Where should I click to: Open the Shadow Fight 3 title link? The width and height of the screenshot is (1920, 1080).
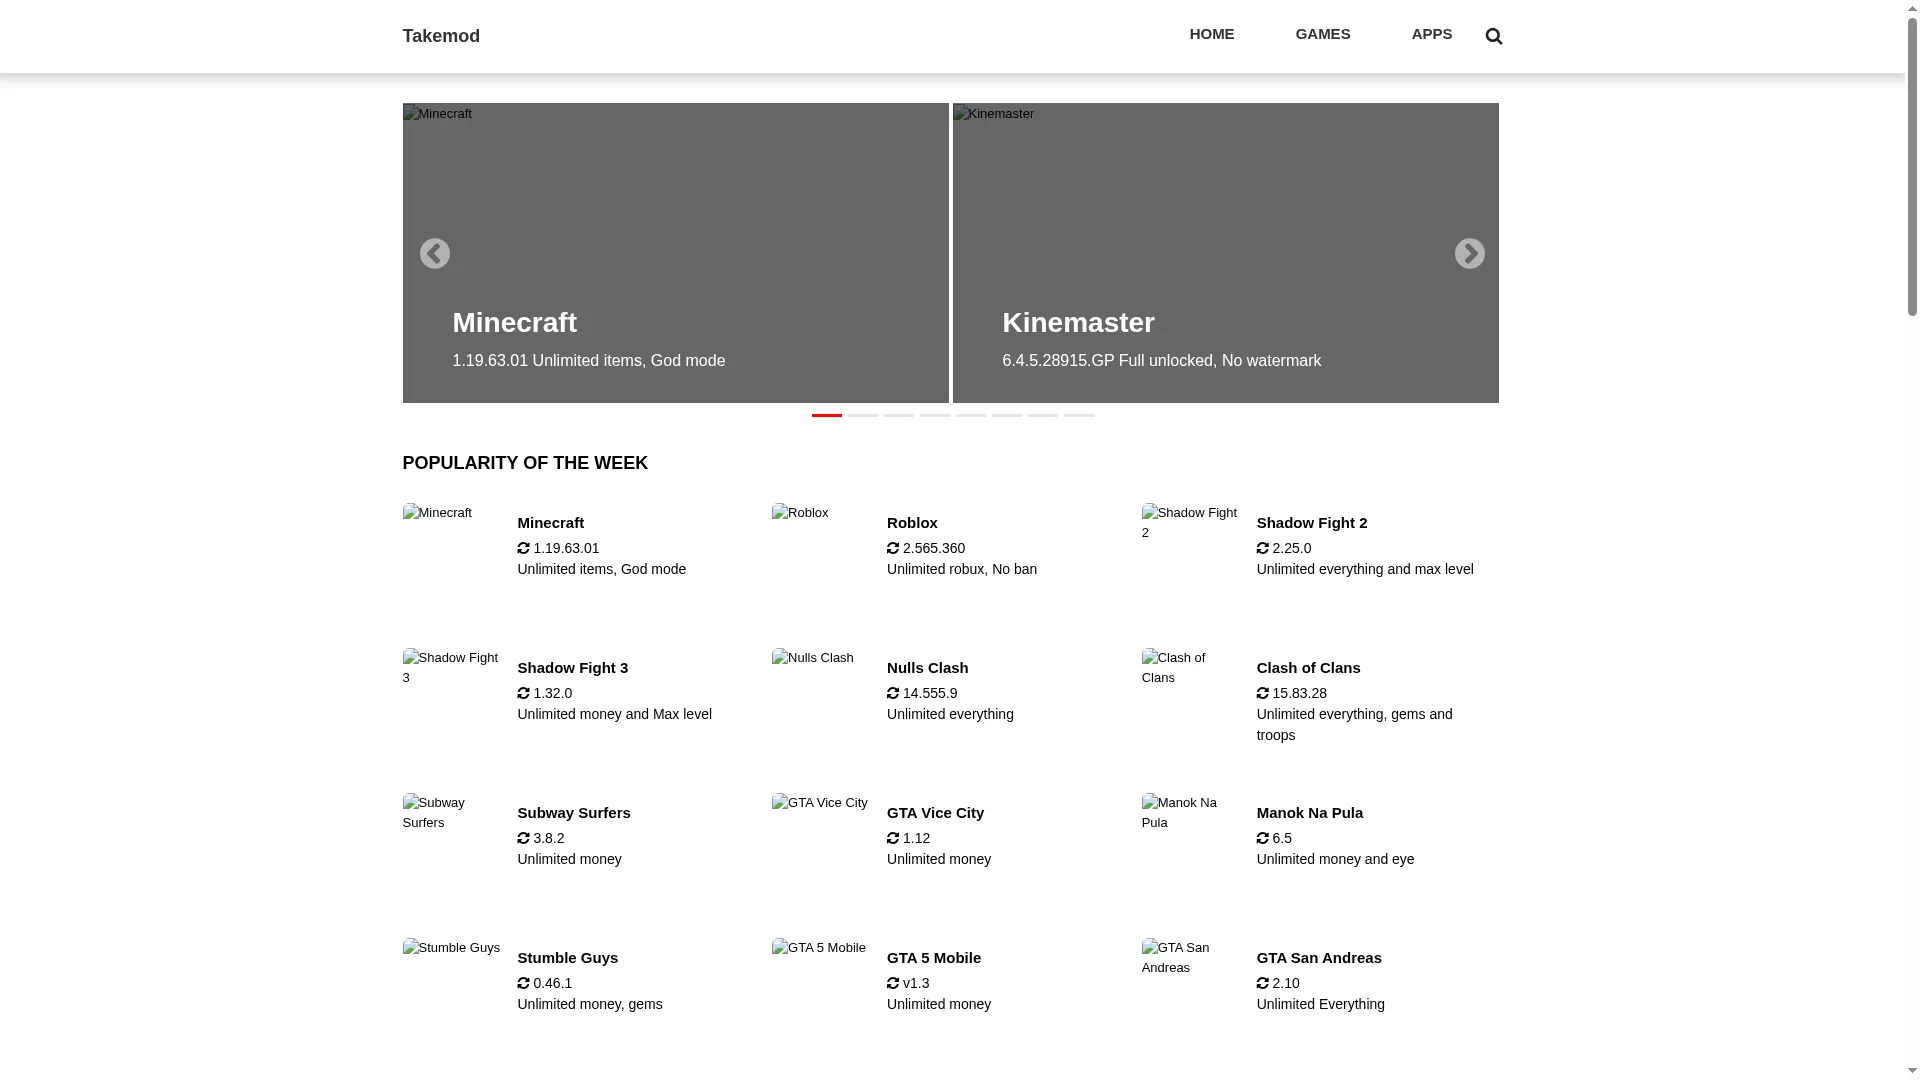point(573,668)
